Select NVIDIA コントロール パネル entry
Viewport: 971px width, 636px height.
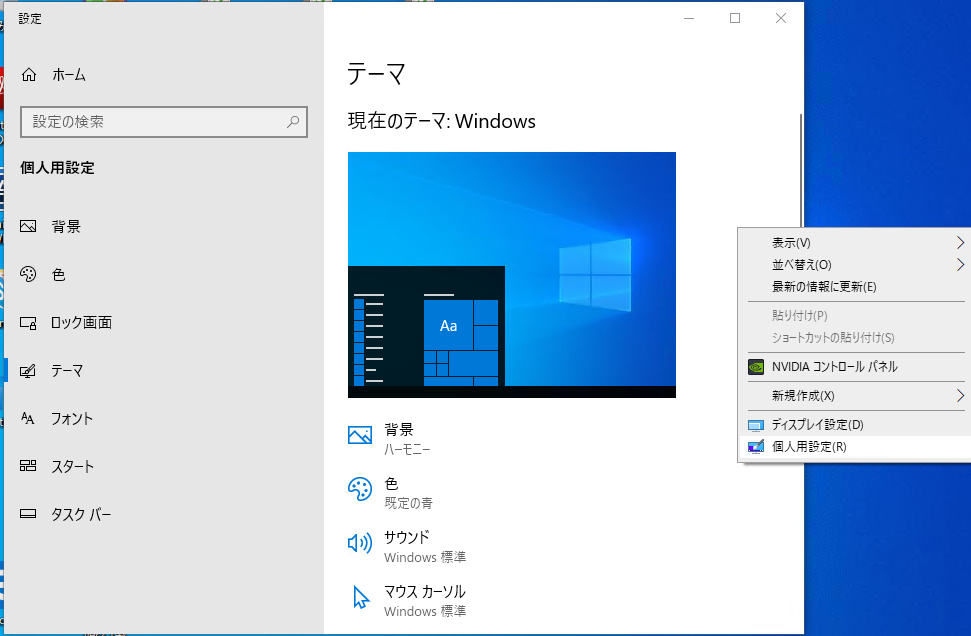point(855,367)
